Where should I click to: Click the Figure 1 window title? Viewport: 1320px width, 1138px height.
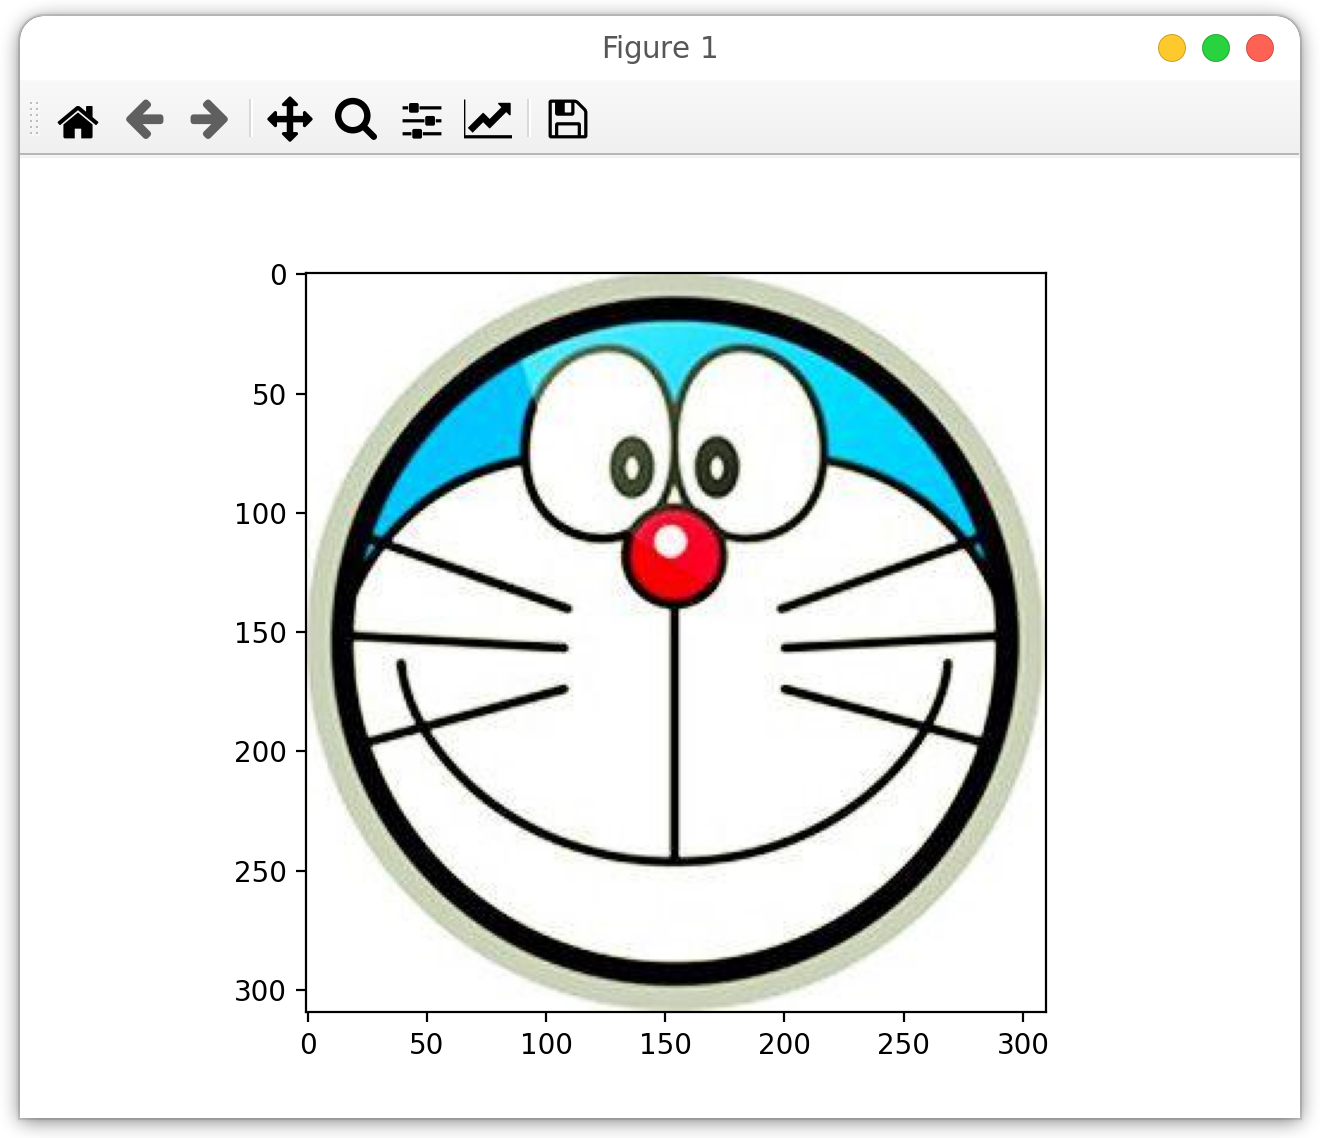[x=660, y=48]
